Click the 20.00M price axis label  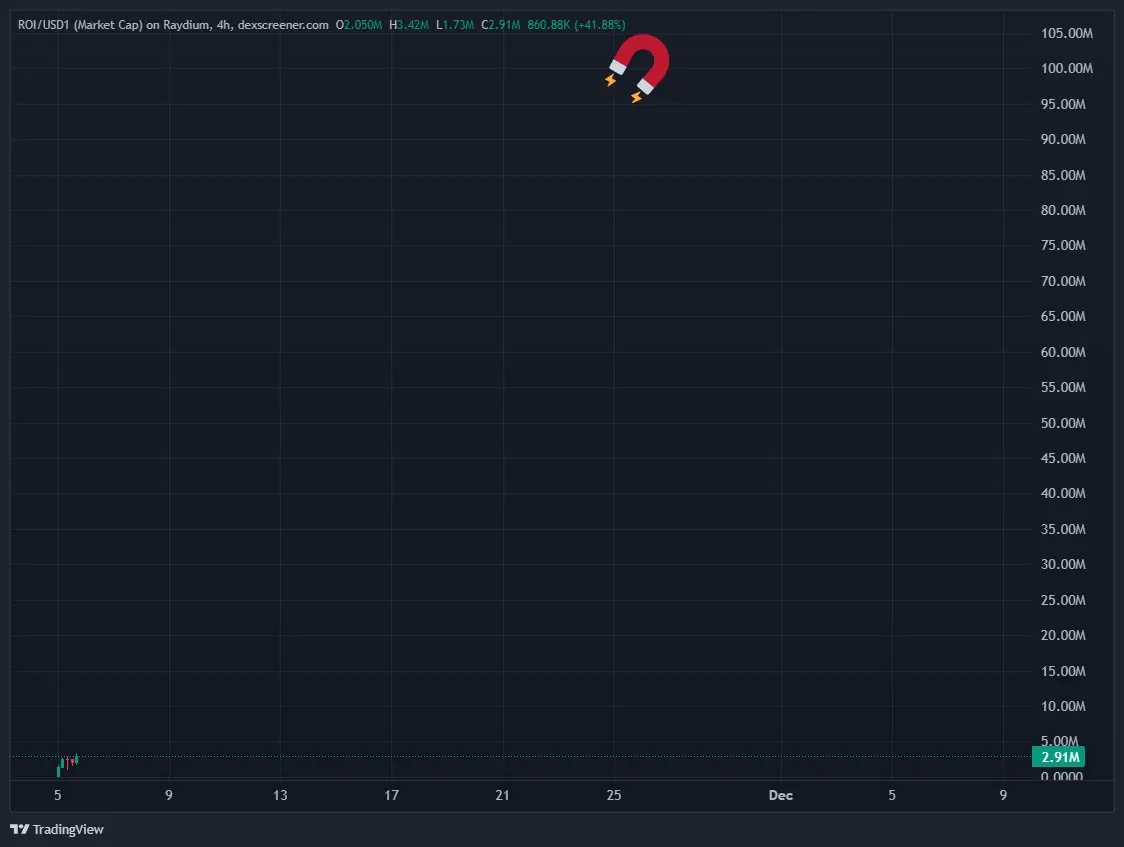click(1063, 635)
